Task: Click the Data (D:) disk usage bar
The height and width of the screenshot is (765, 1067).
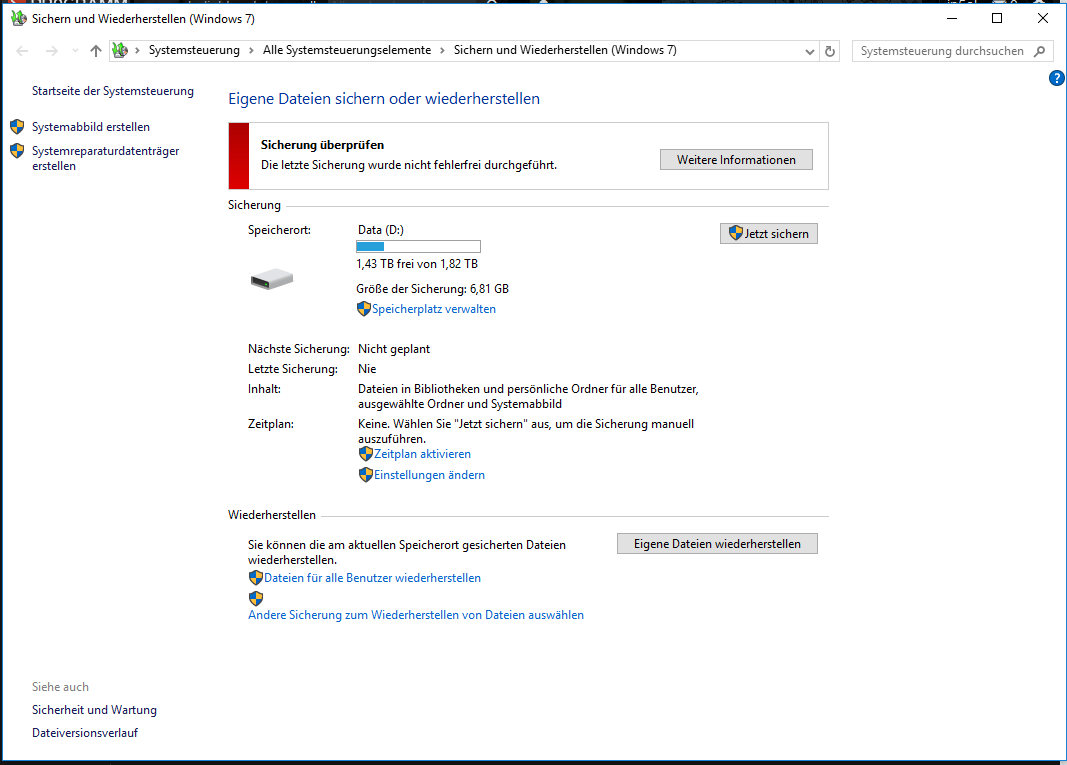Action: pos(418,246)
